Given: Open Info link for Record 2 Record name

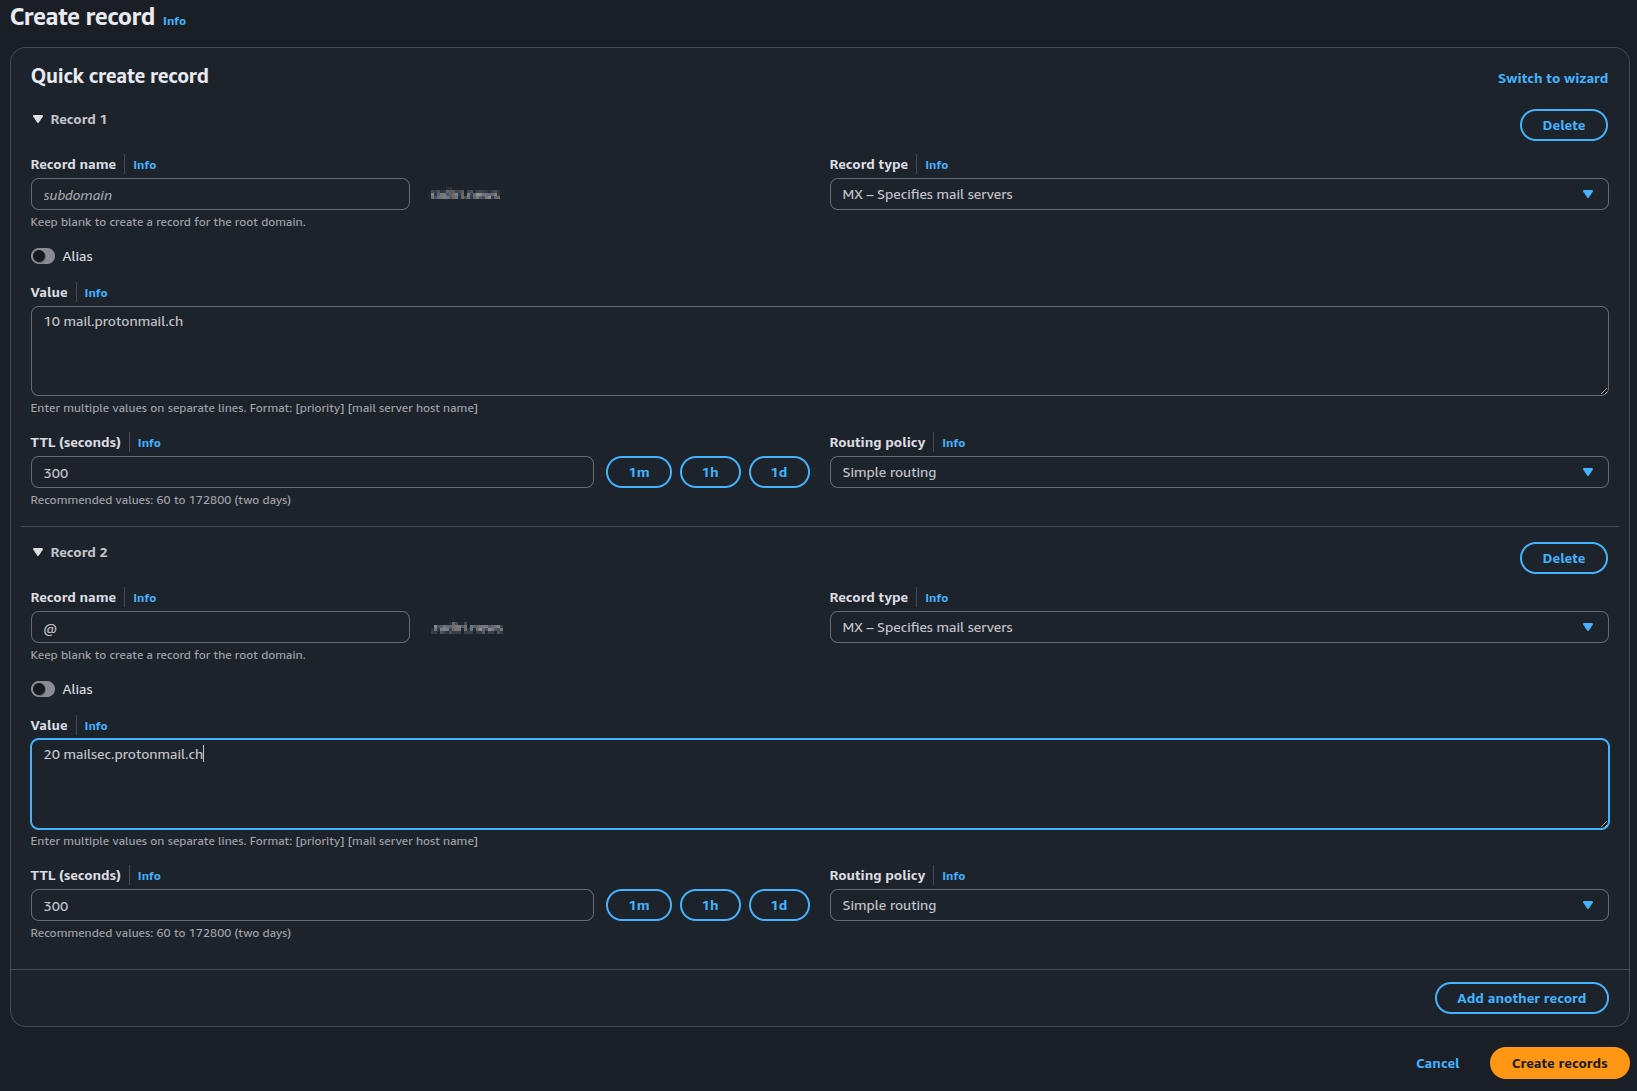Looking at the screenshot, I should pyautogui.click(x=144, y=598).
